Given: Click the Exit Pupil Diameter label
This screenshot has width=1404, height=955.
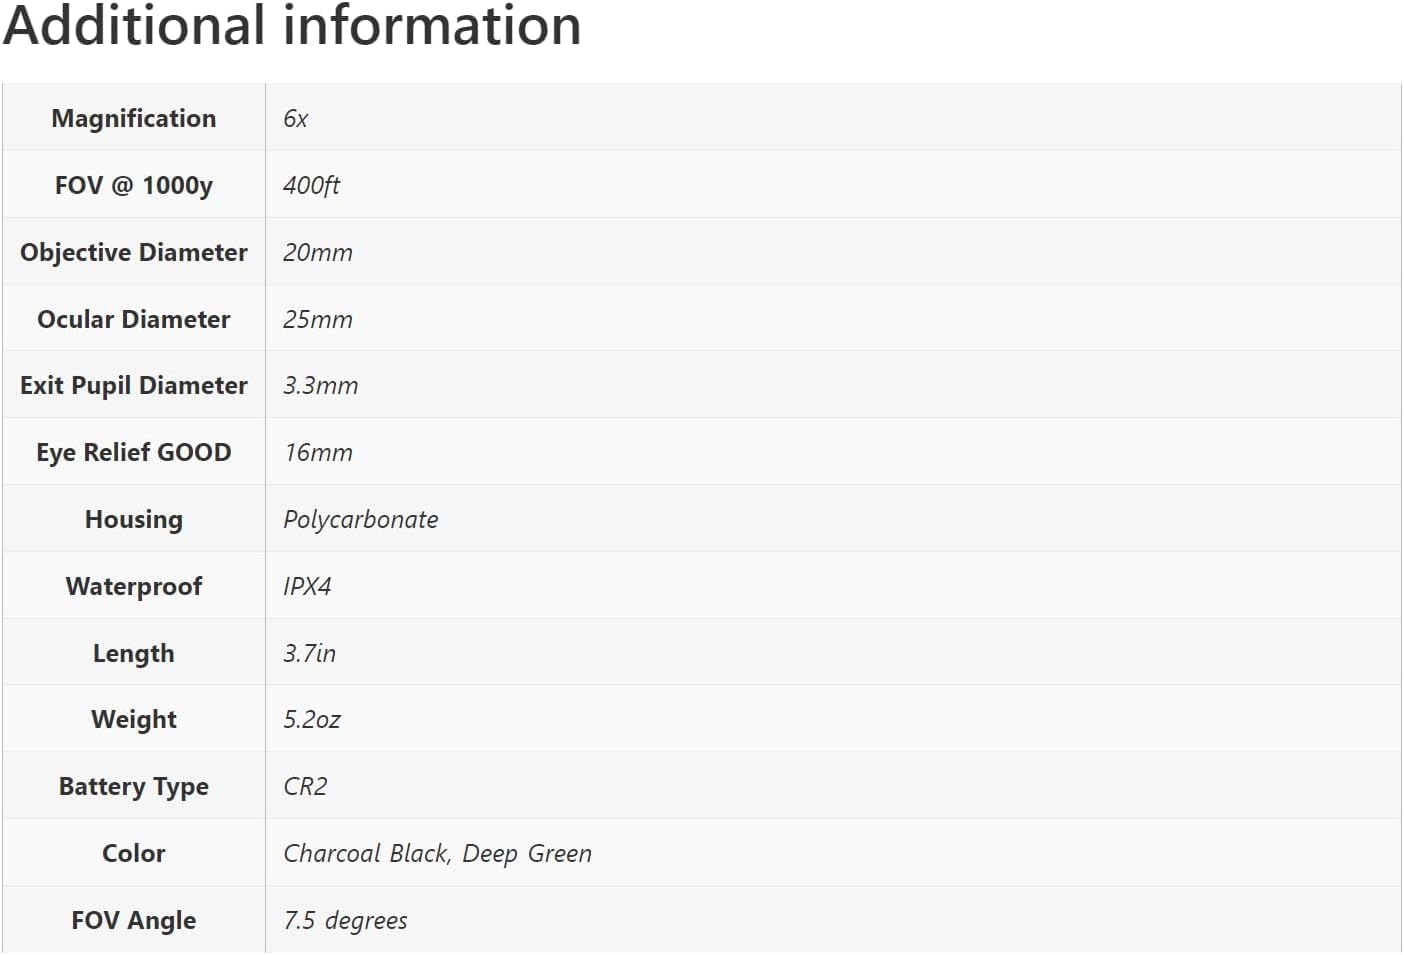Looking at the screenshot, I should click(134, 385).
